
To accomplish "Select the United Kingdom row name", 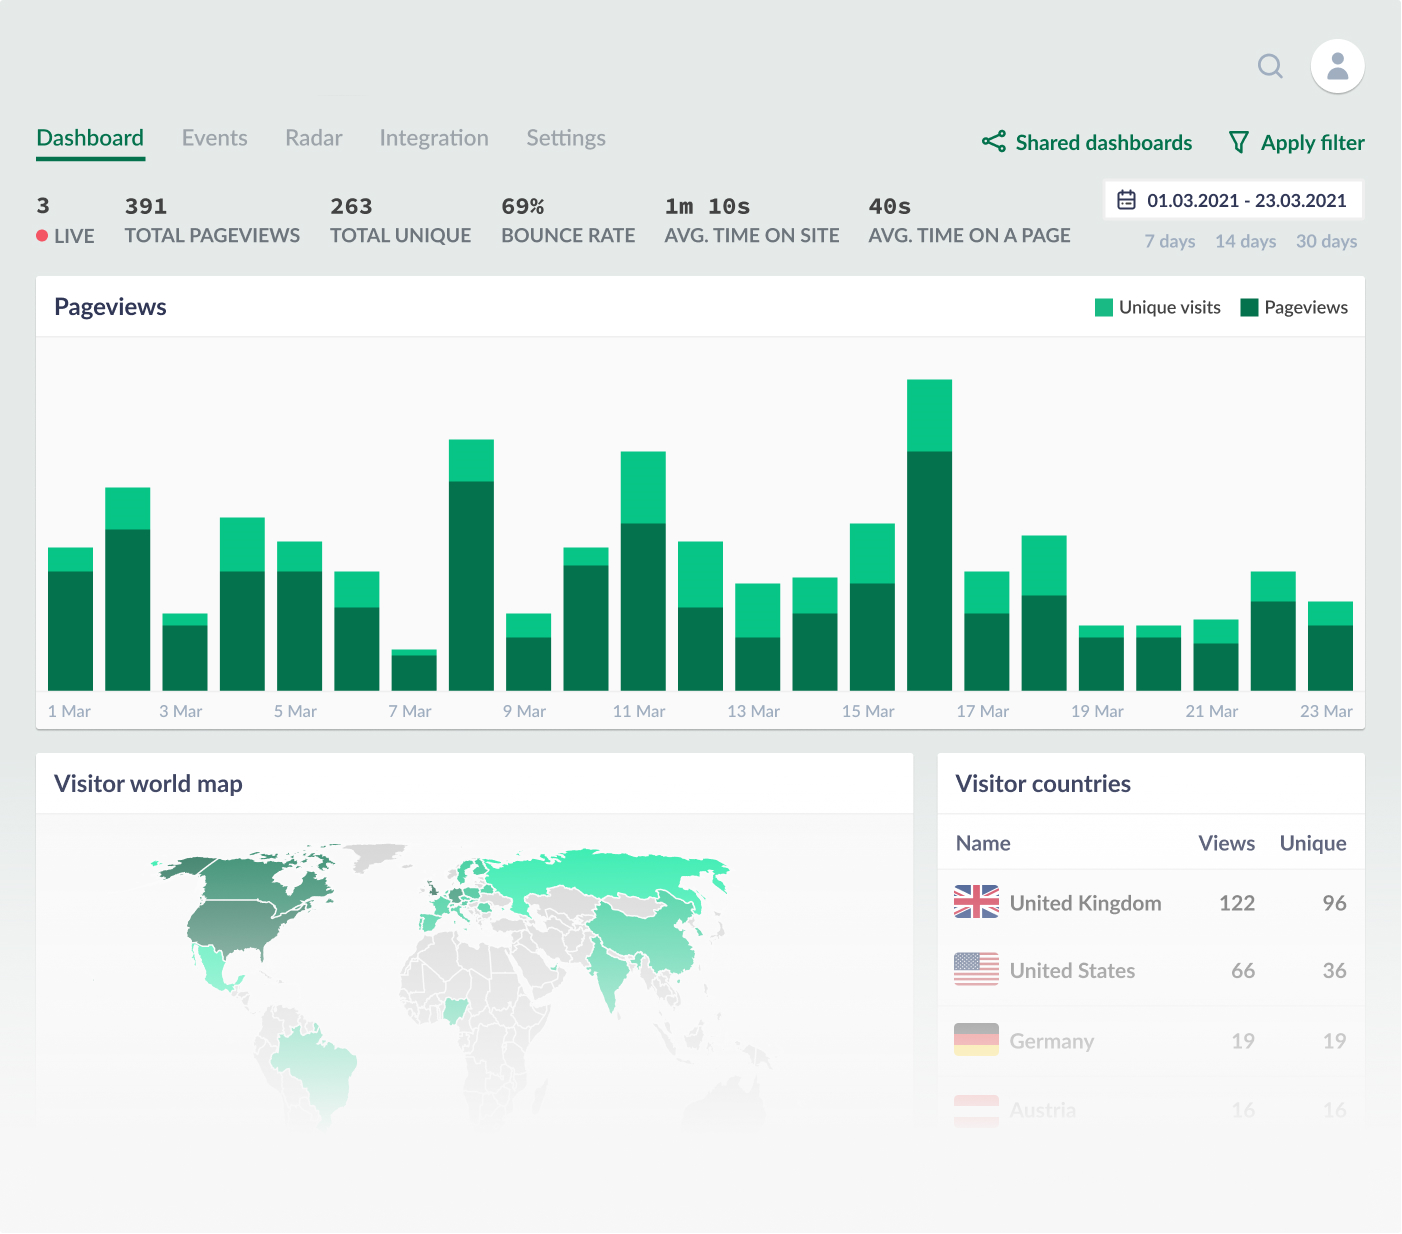I will (1086, 903).
